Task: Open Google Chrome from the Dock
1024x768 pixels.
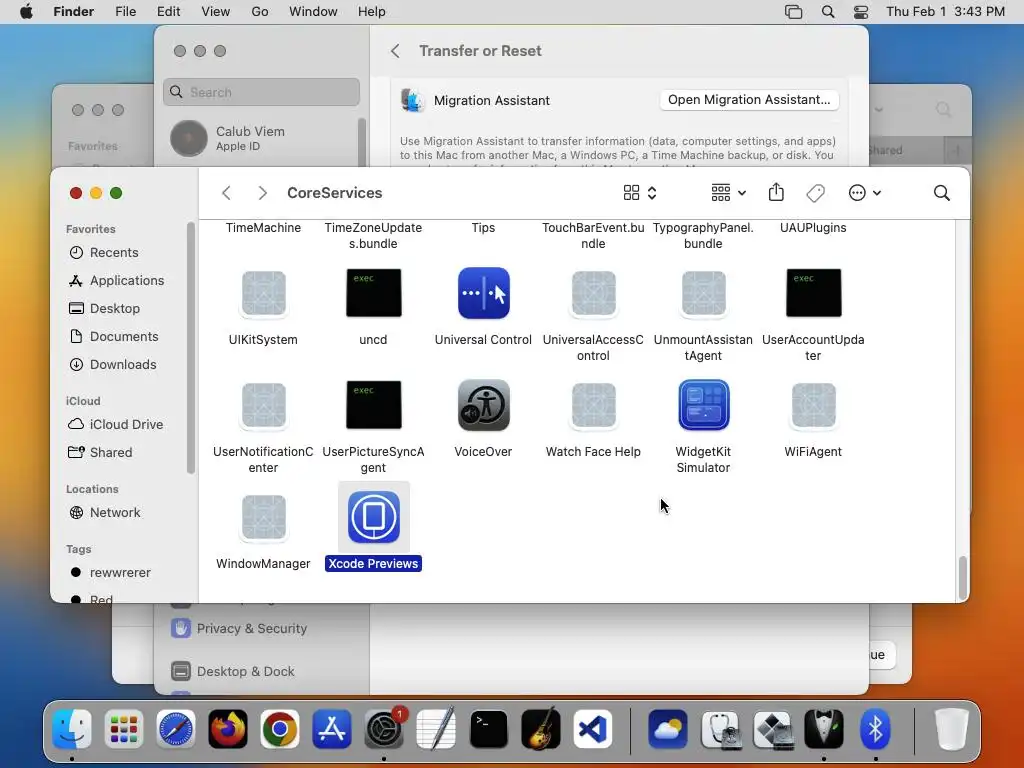Action: 280,729
